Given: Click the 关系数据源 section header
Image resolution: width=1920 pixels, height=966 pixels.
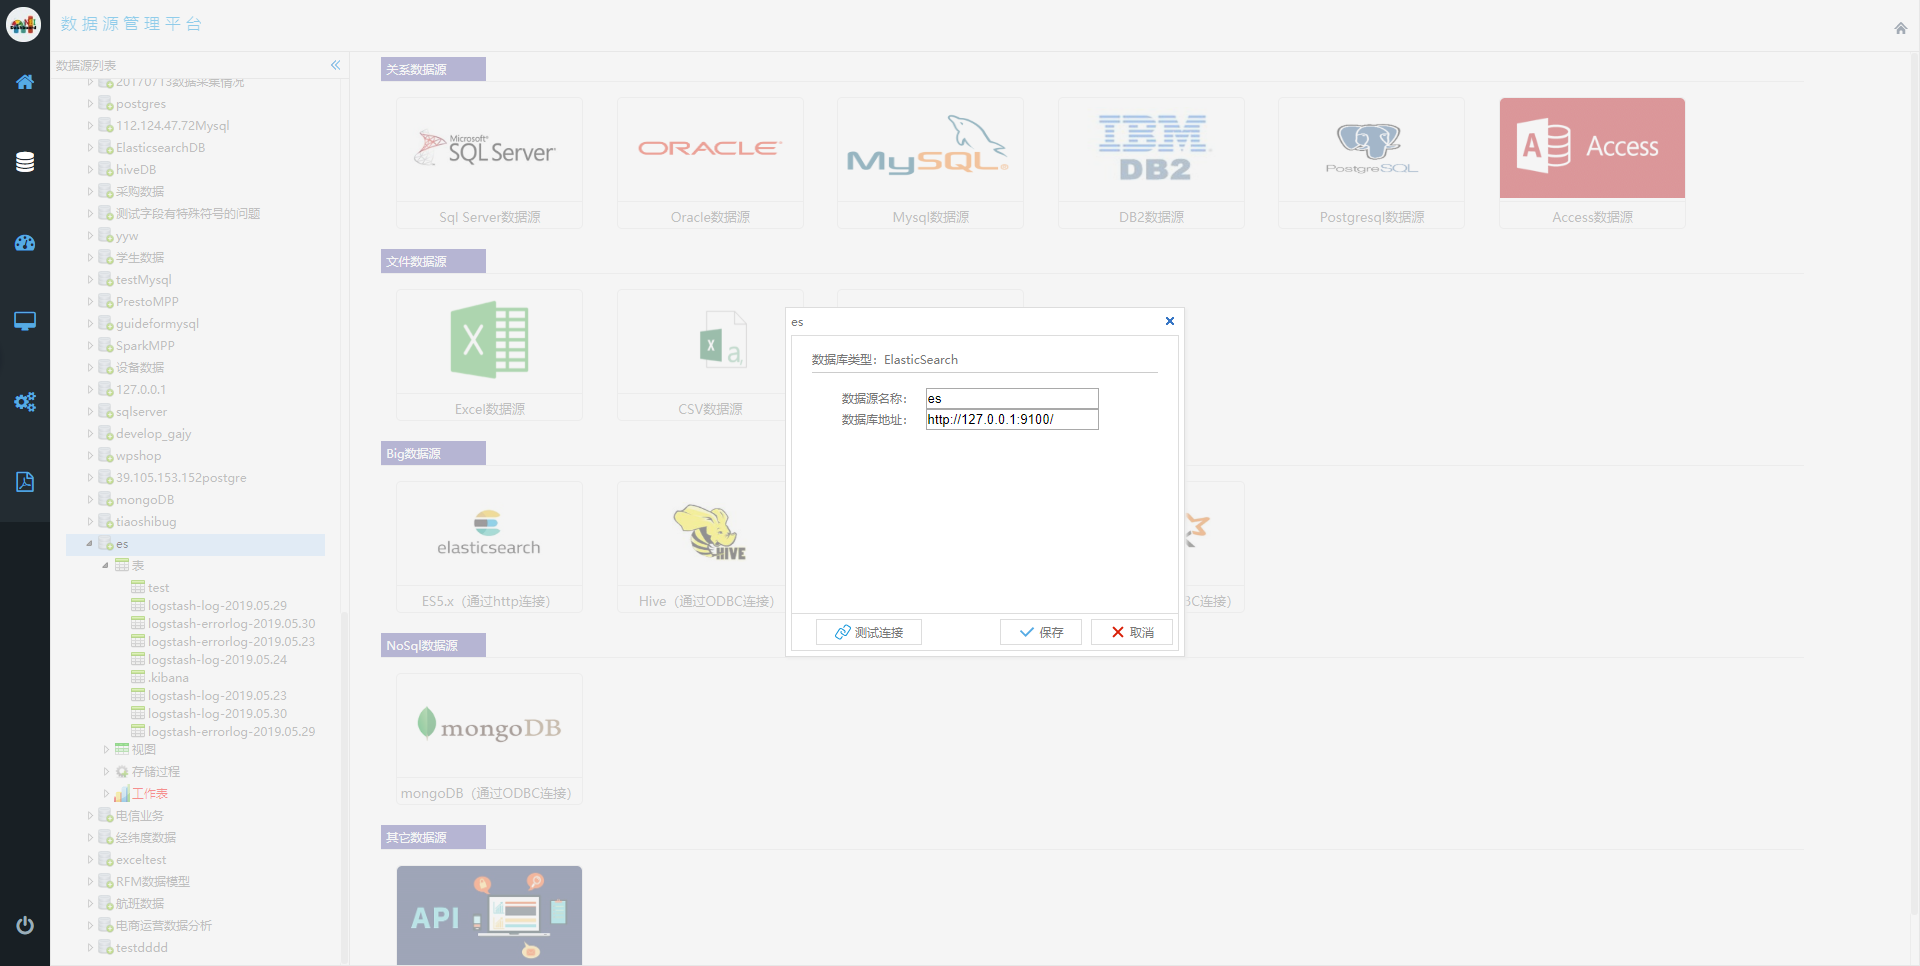Looking at the screenshot, I should click(433, 69).
